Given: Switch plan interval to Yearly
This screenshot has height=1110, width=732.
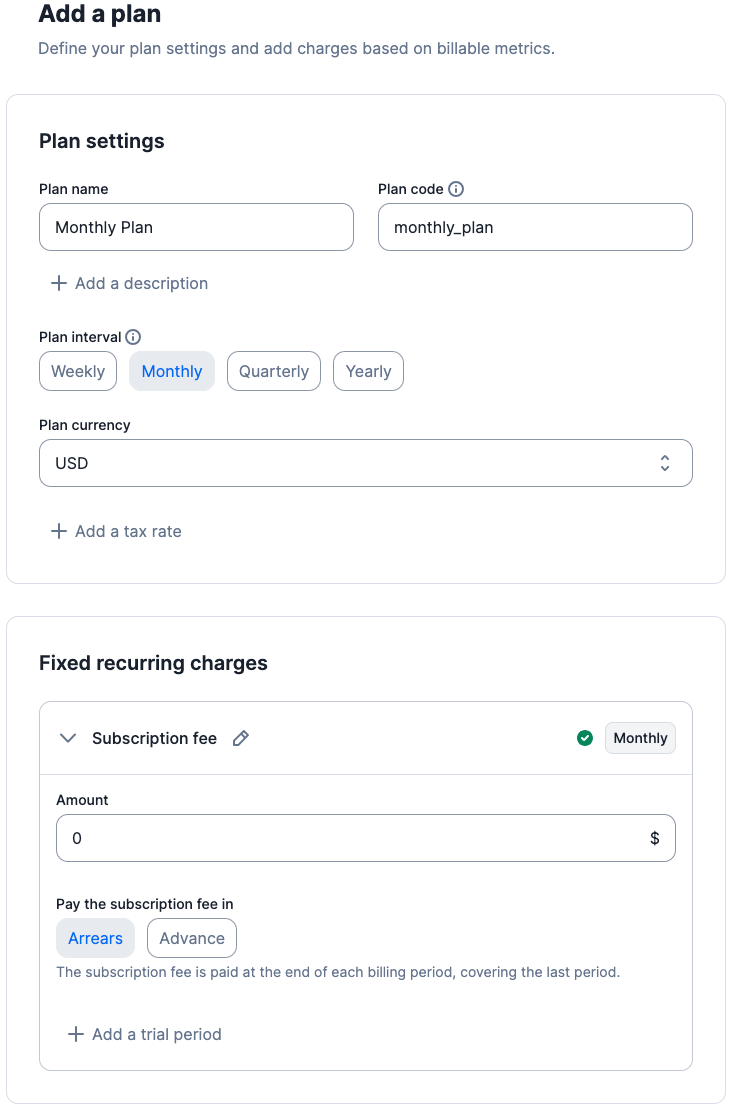Looking at the screenshot, I should [x=368, y=371].
